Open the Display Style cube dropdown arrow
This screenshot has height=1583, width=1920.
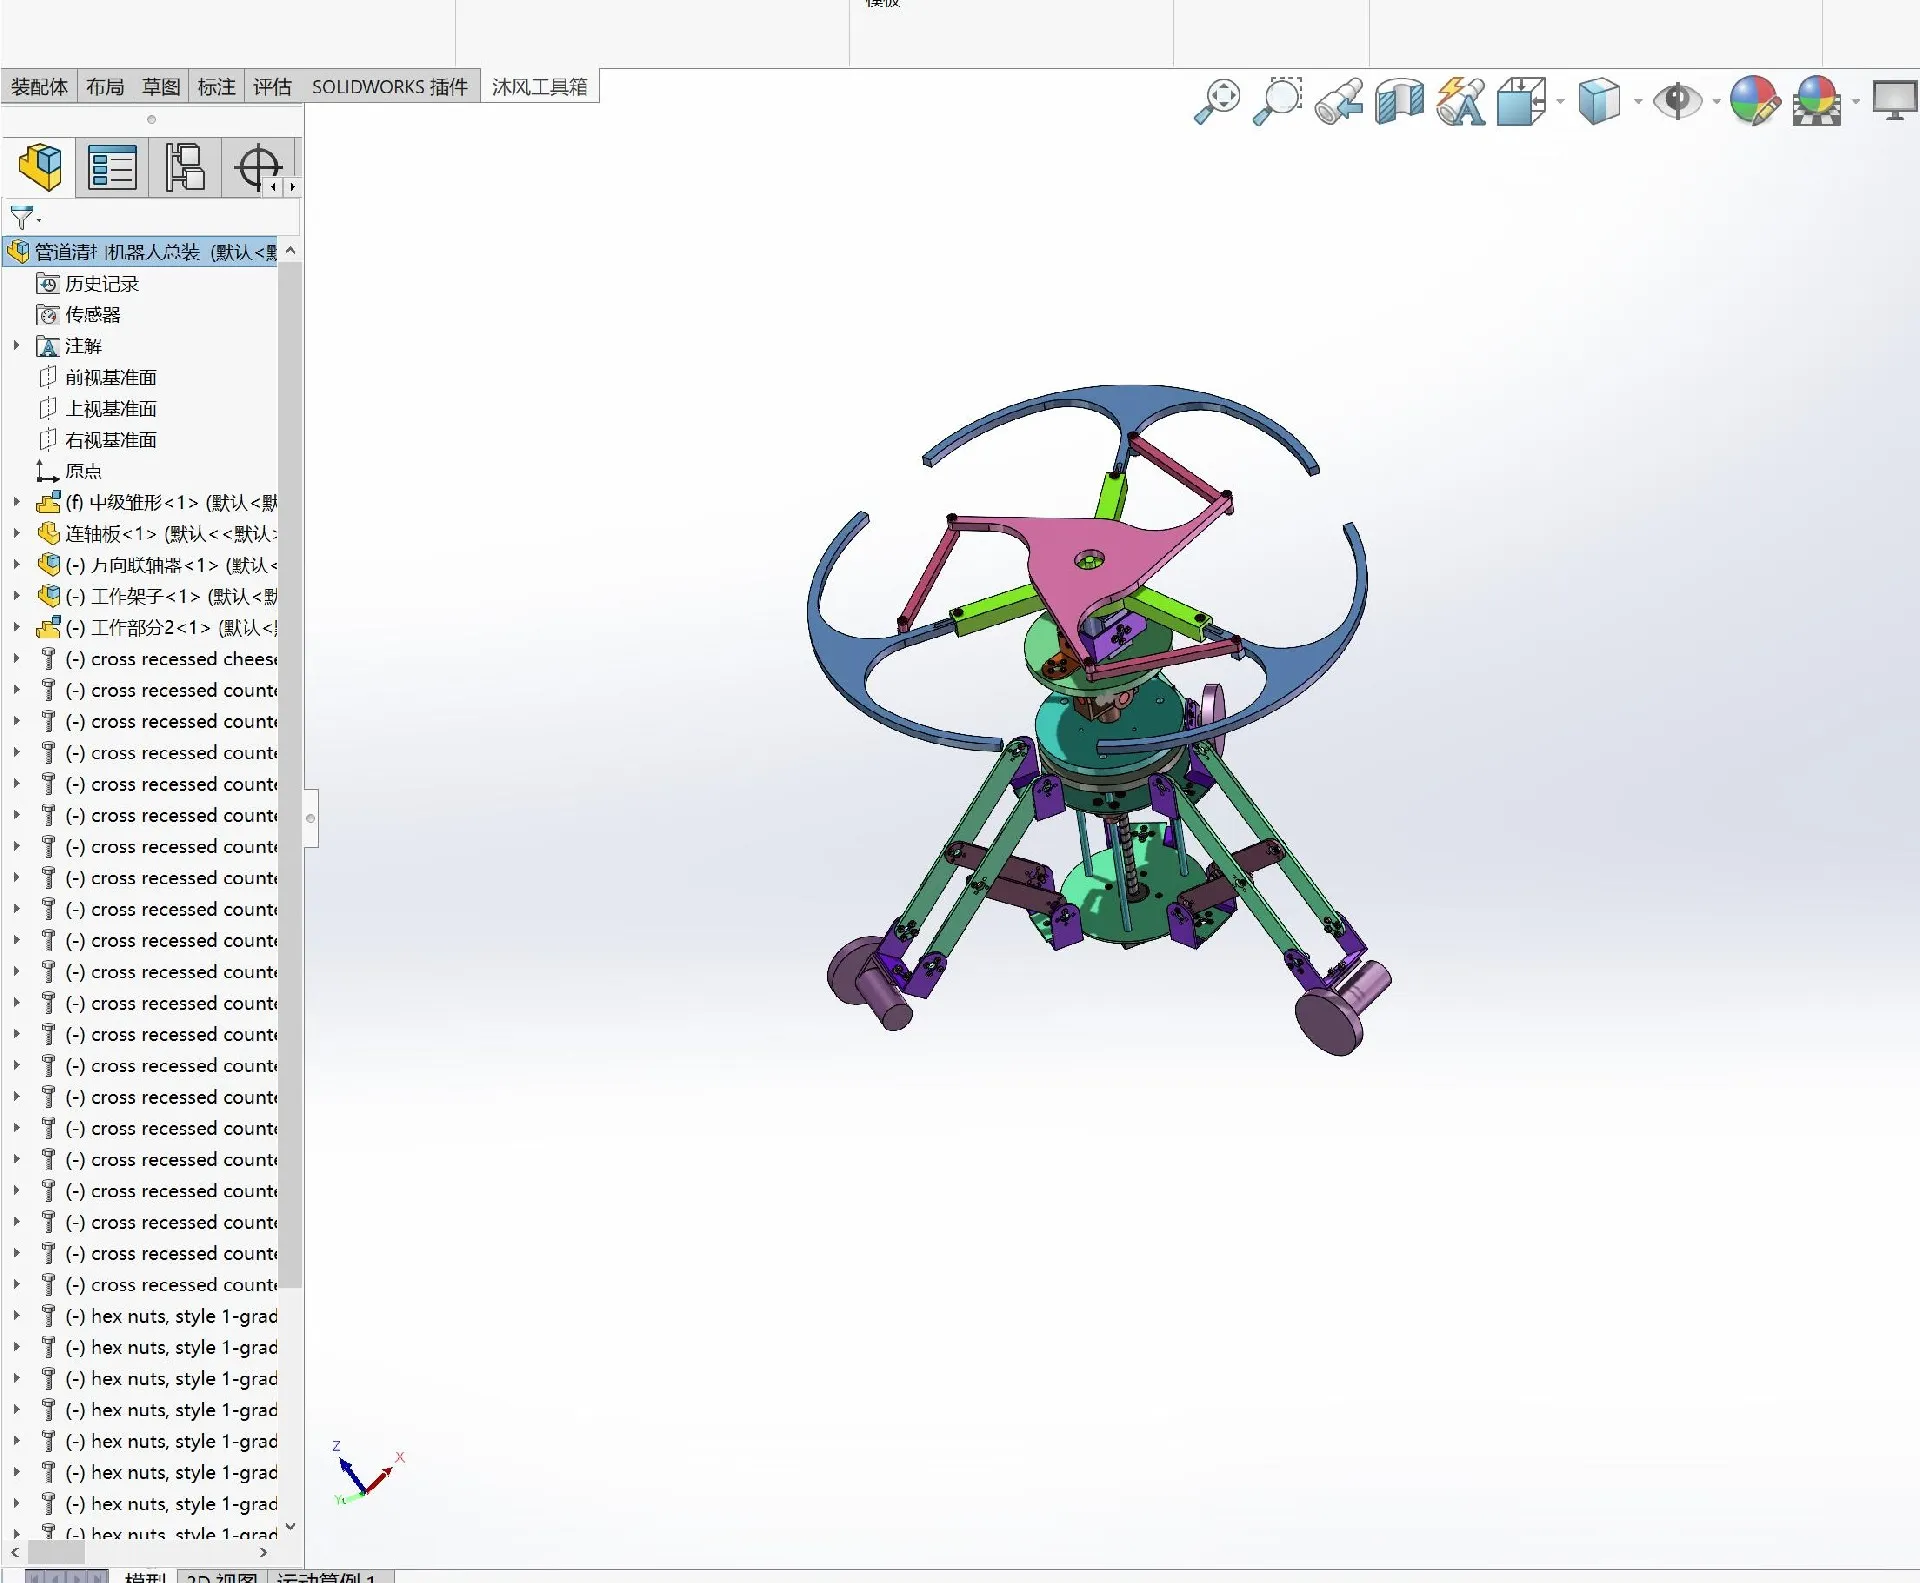click(1638, 101)
